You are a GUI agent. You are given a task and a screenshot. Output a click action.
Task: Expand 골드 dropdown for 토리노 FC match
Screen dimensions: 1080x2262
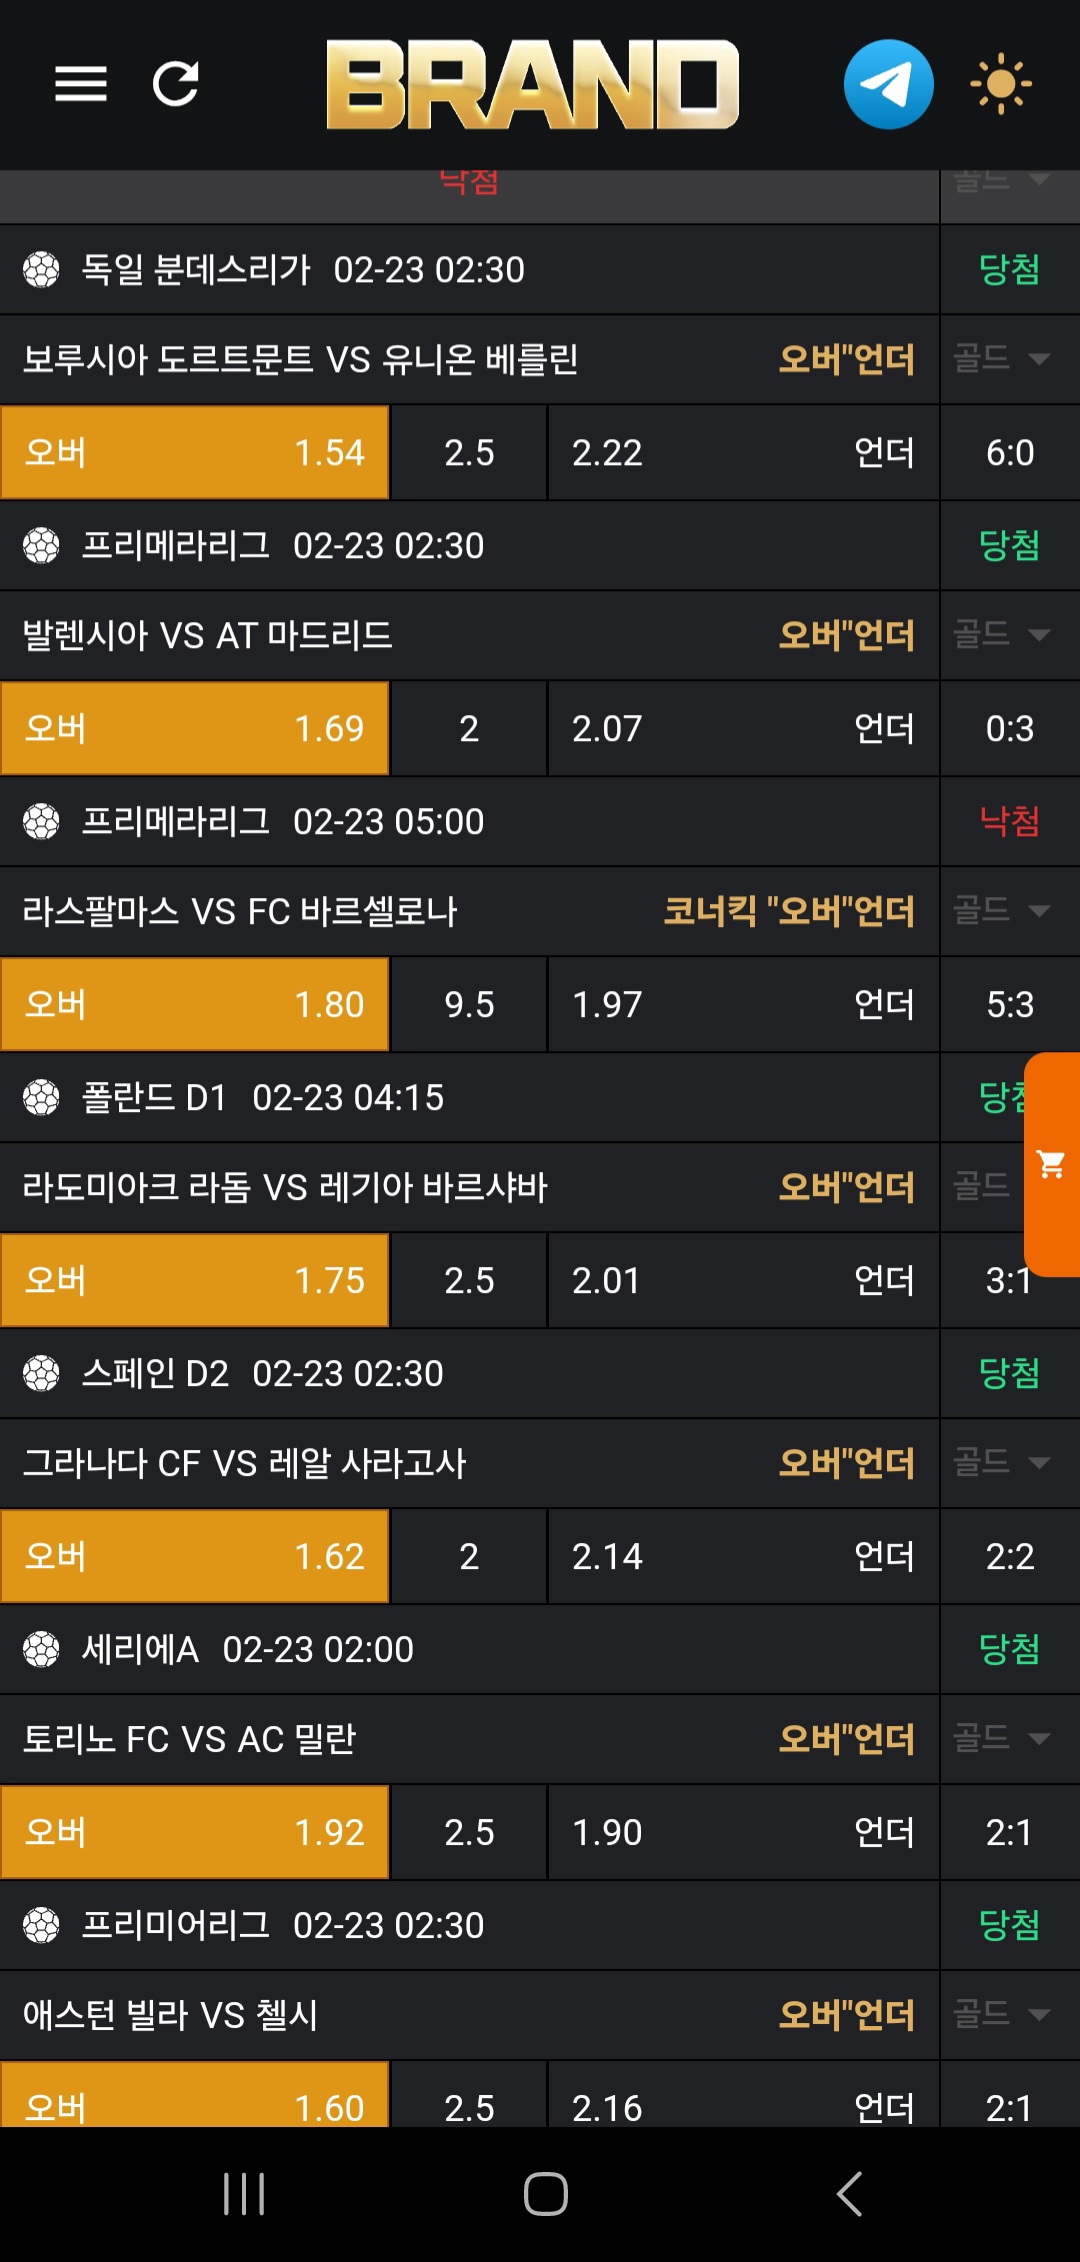click(1002, 1738)
